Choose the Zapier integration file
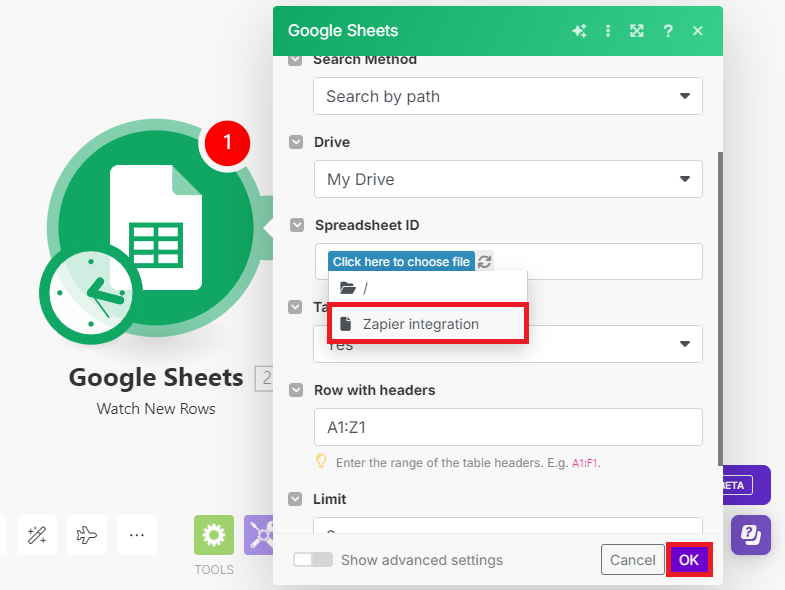 point(428,324)
